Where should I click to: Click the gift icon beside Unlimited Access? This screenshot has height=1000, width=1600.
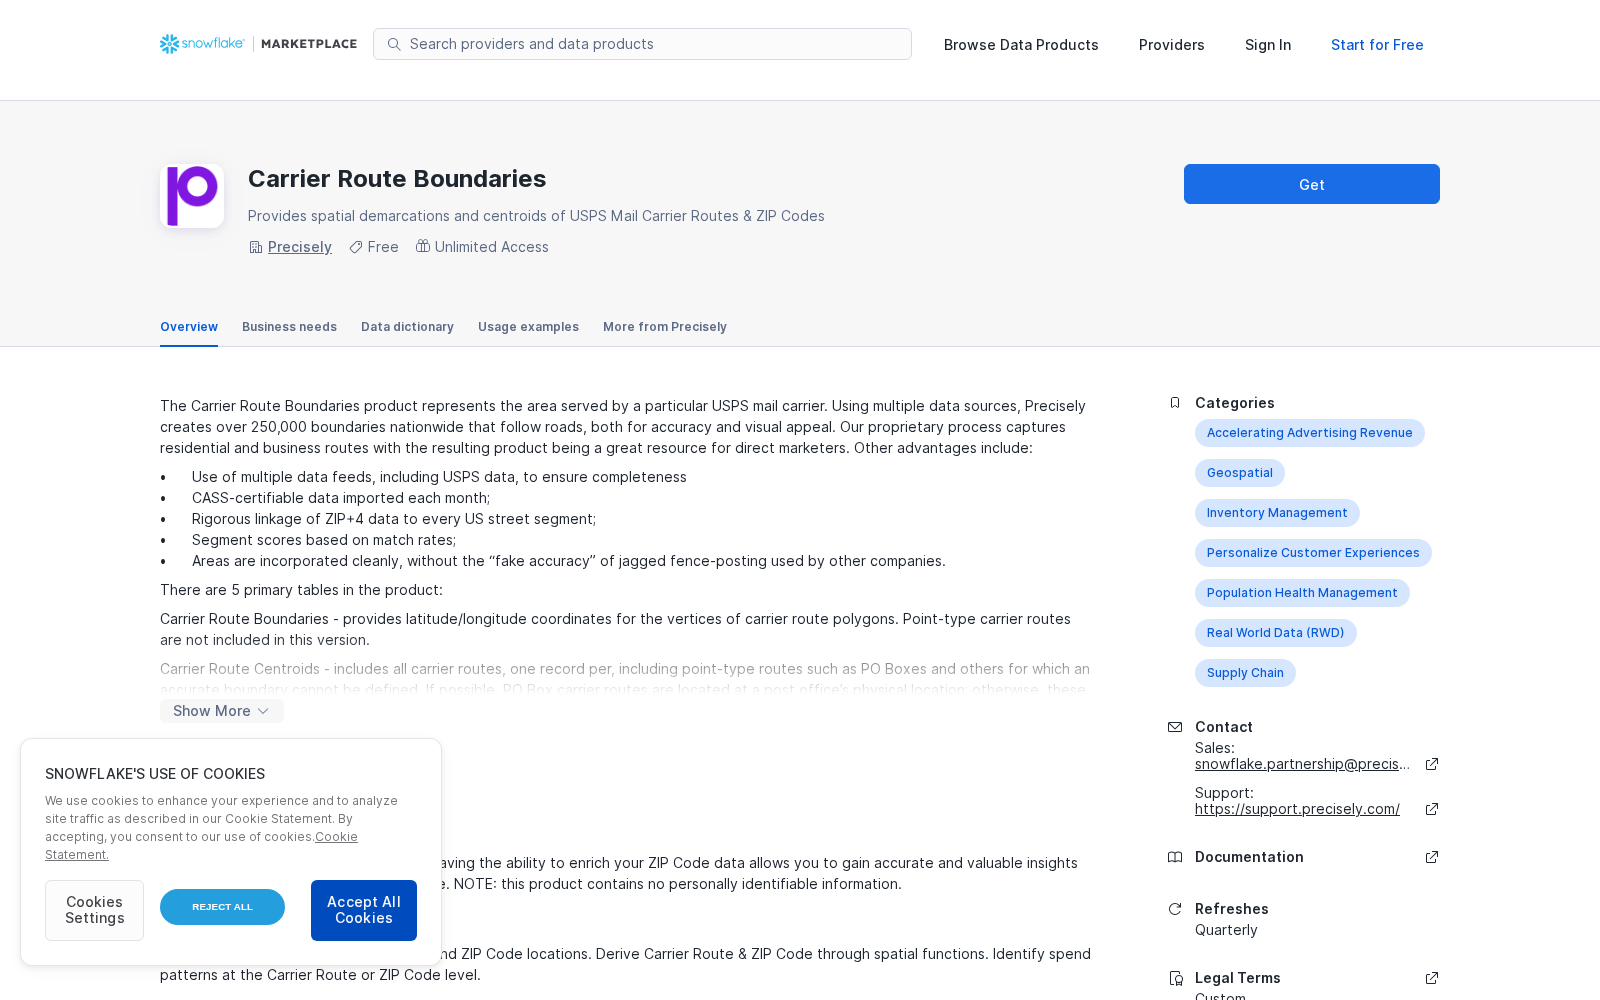coord(423,246)
